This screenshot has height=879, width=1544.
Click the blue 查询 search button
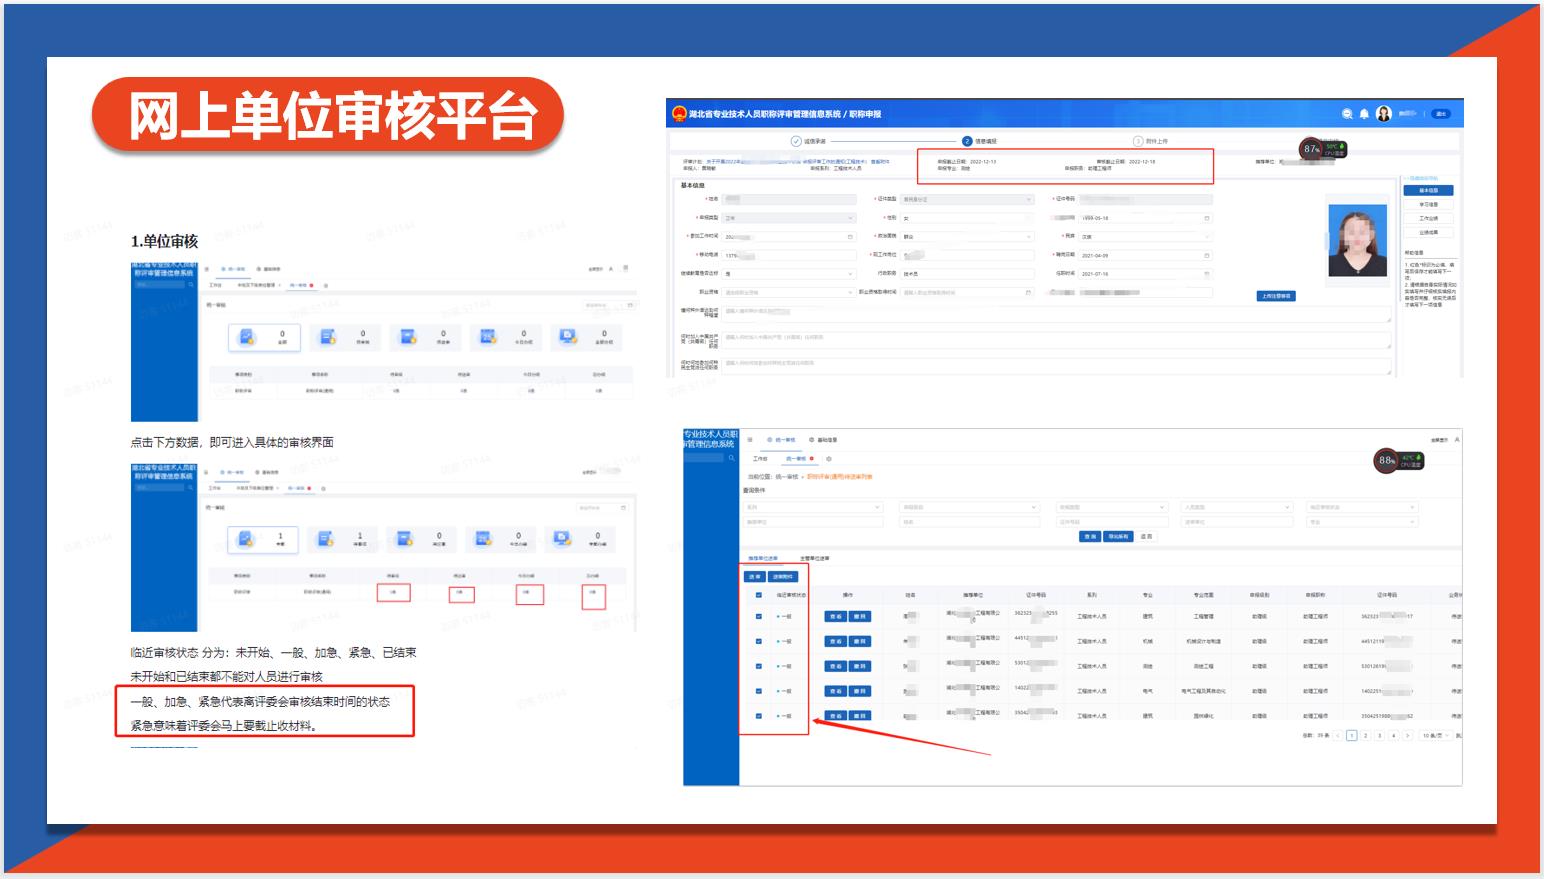[1089, 537]
